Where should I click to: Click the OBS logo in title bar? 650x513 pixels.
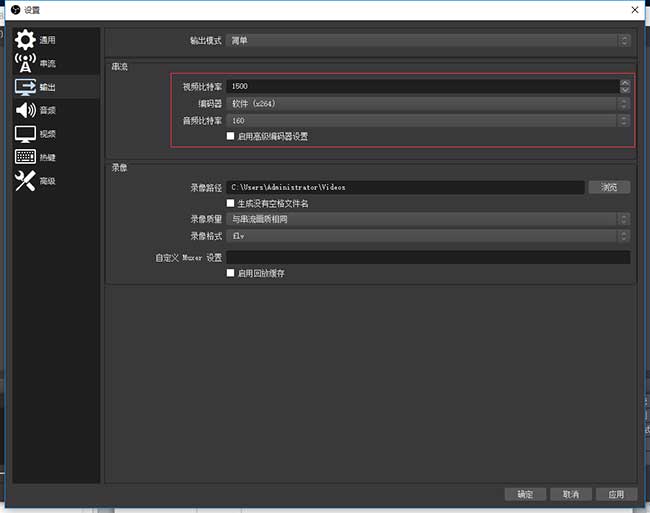[x=12, y=9]
